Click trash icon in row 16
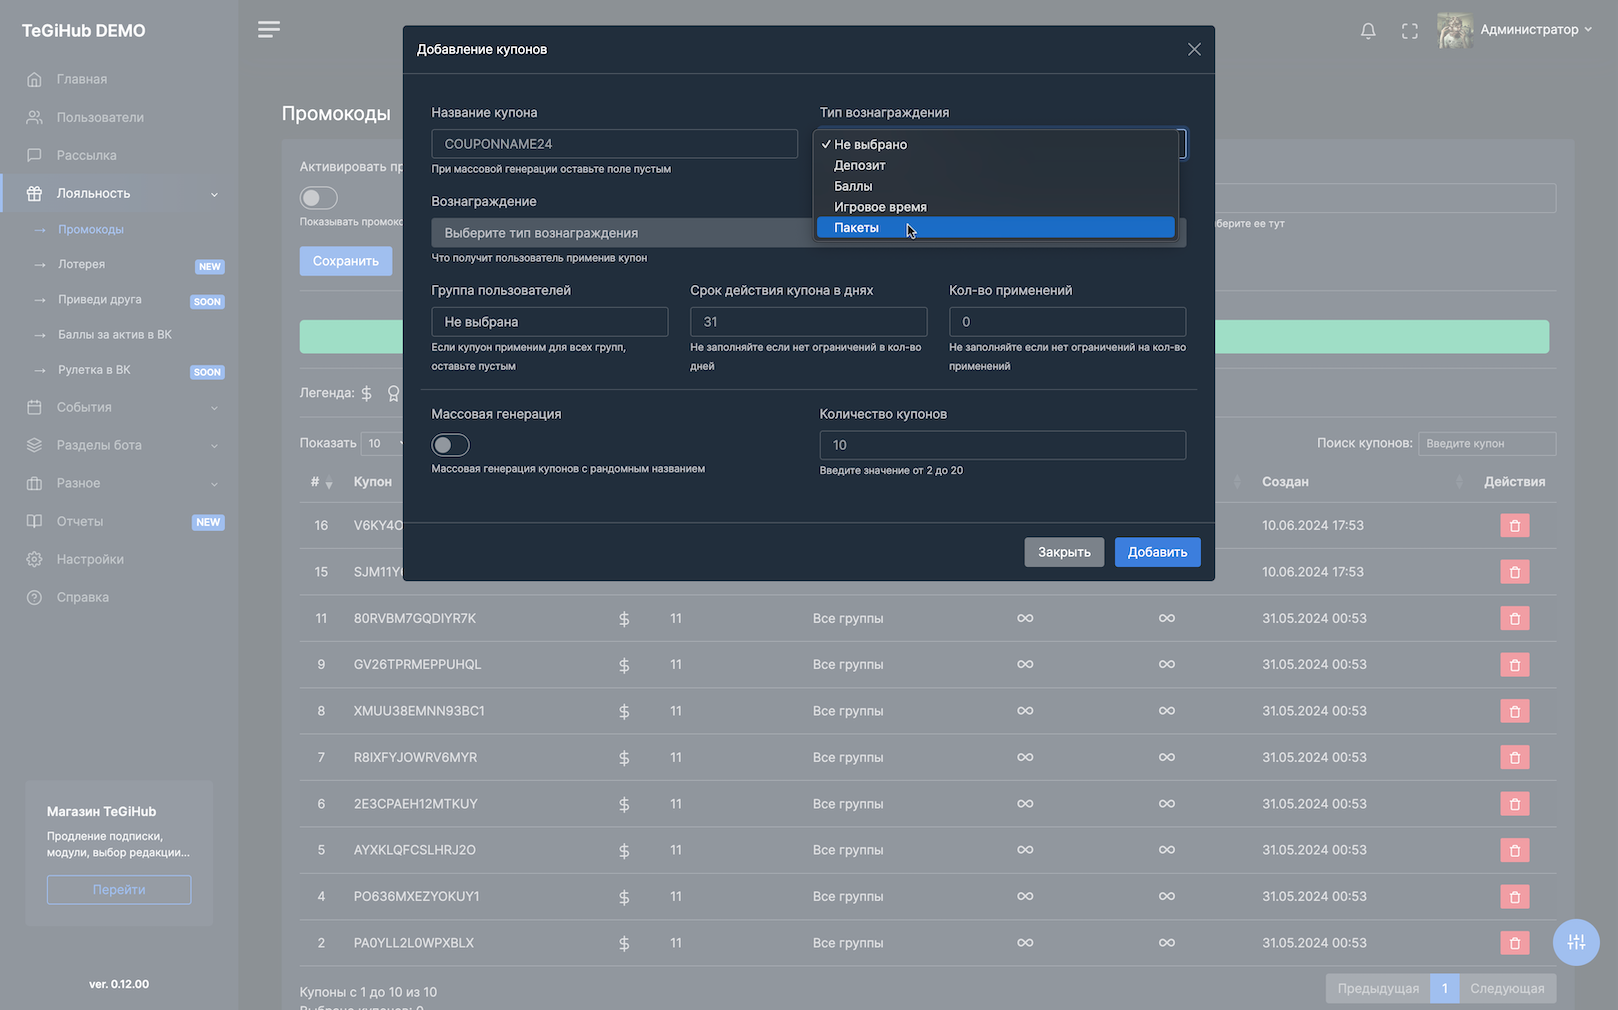Viewport: 1618px width, 1010px height. tap(1514, 525)
